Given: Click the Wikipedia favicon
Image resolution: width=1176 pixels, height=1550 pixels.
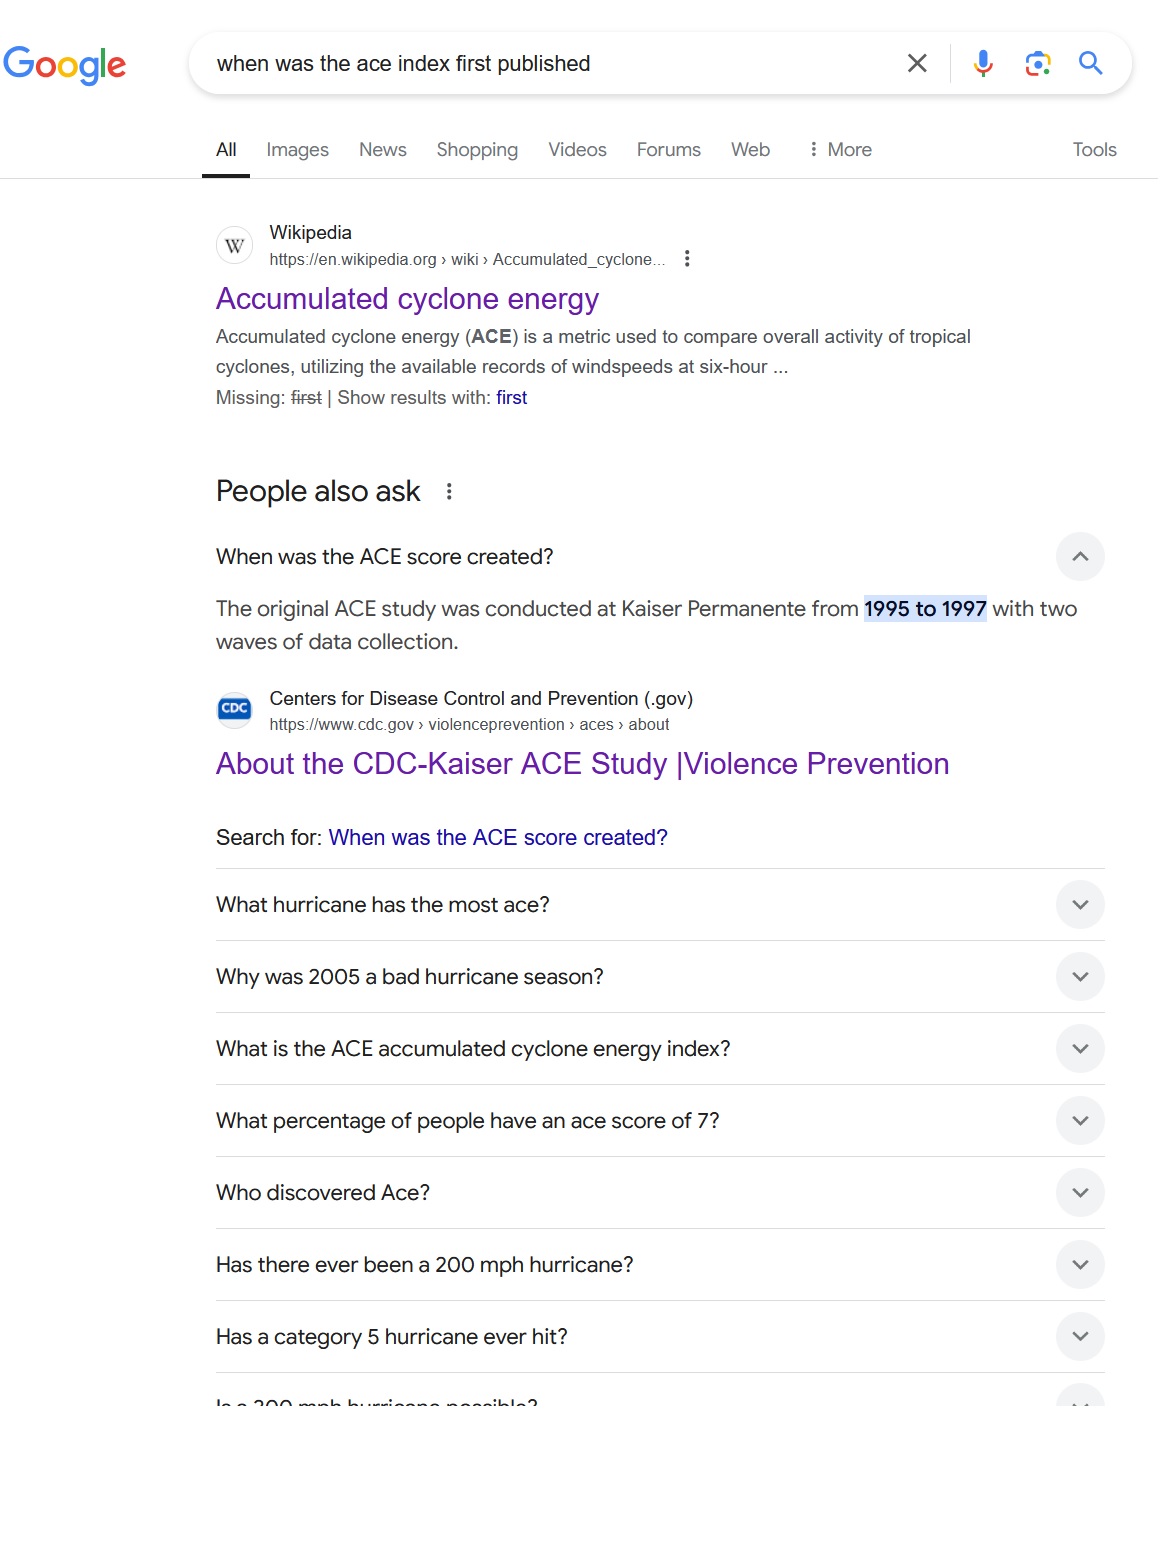Looking at the screenshot, I should [x=235, y=246].
